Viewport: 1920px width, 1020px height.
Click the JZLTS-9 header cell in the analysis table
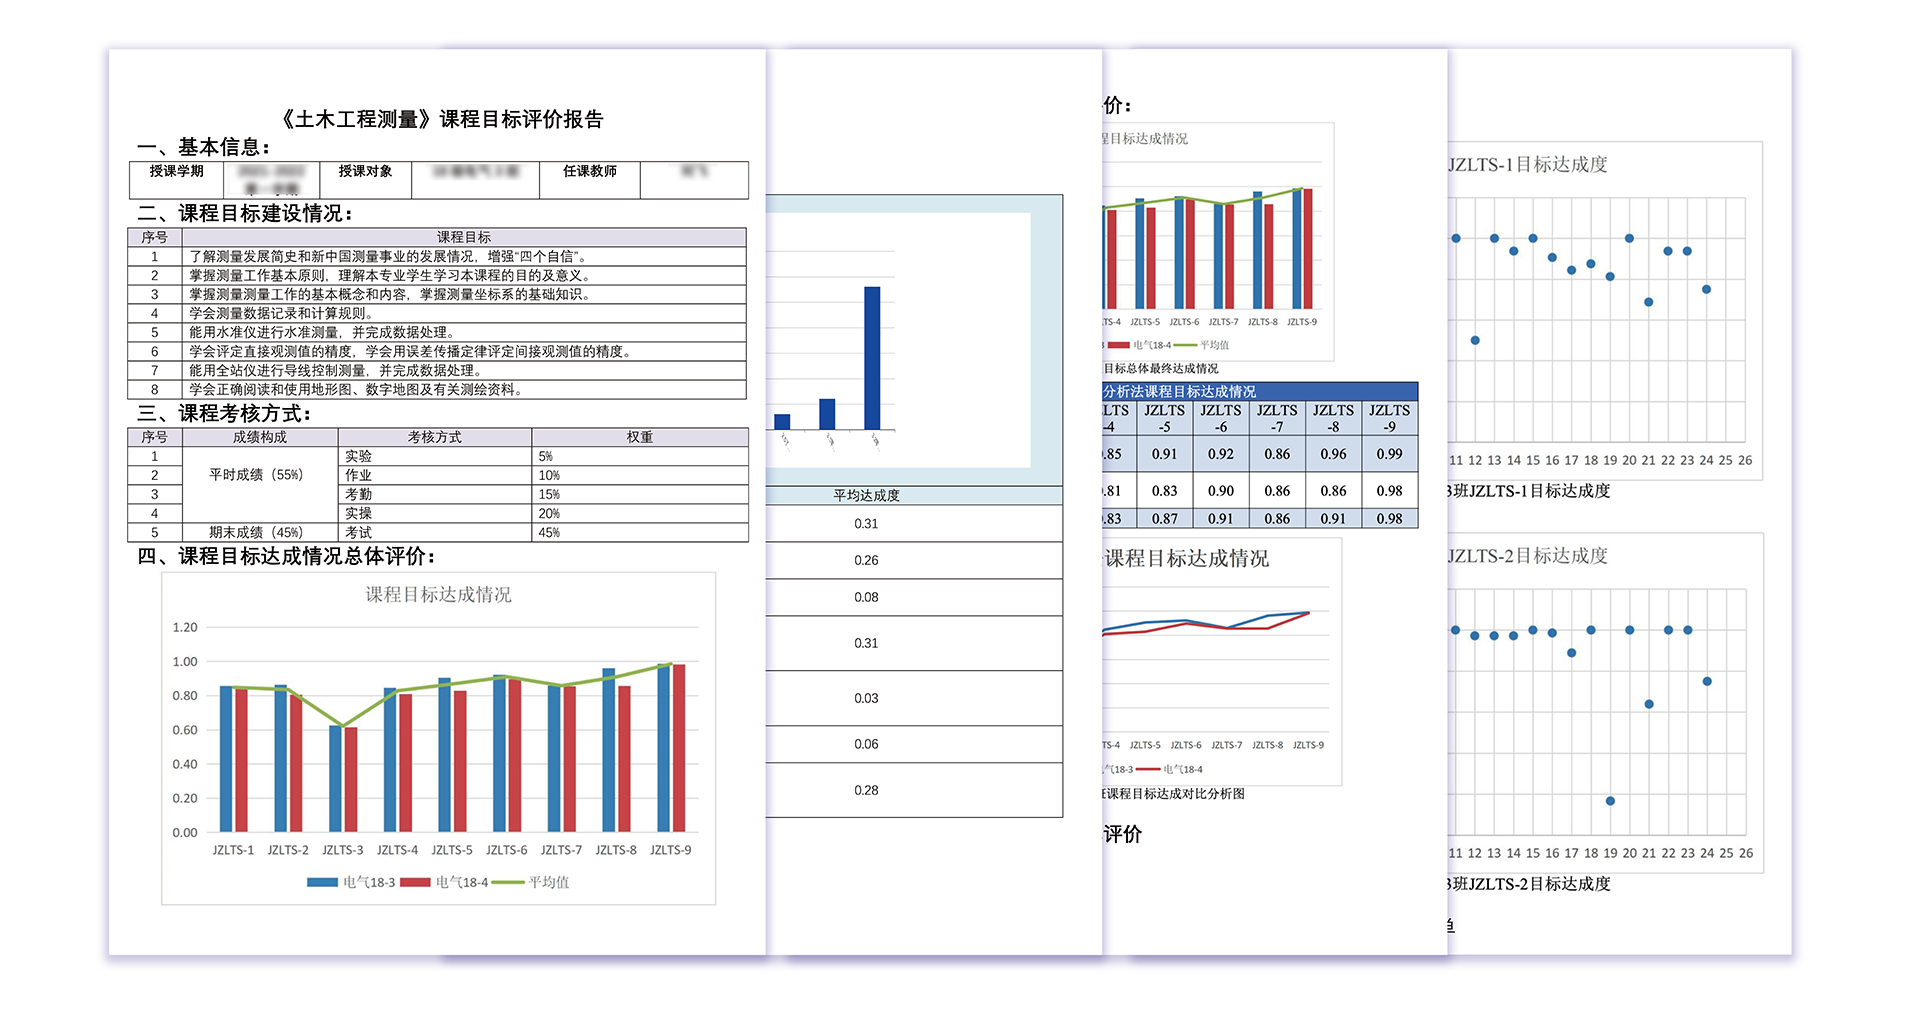pos(1390,419)
